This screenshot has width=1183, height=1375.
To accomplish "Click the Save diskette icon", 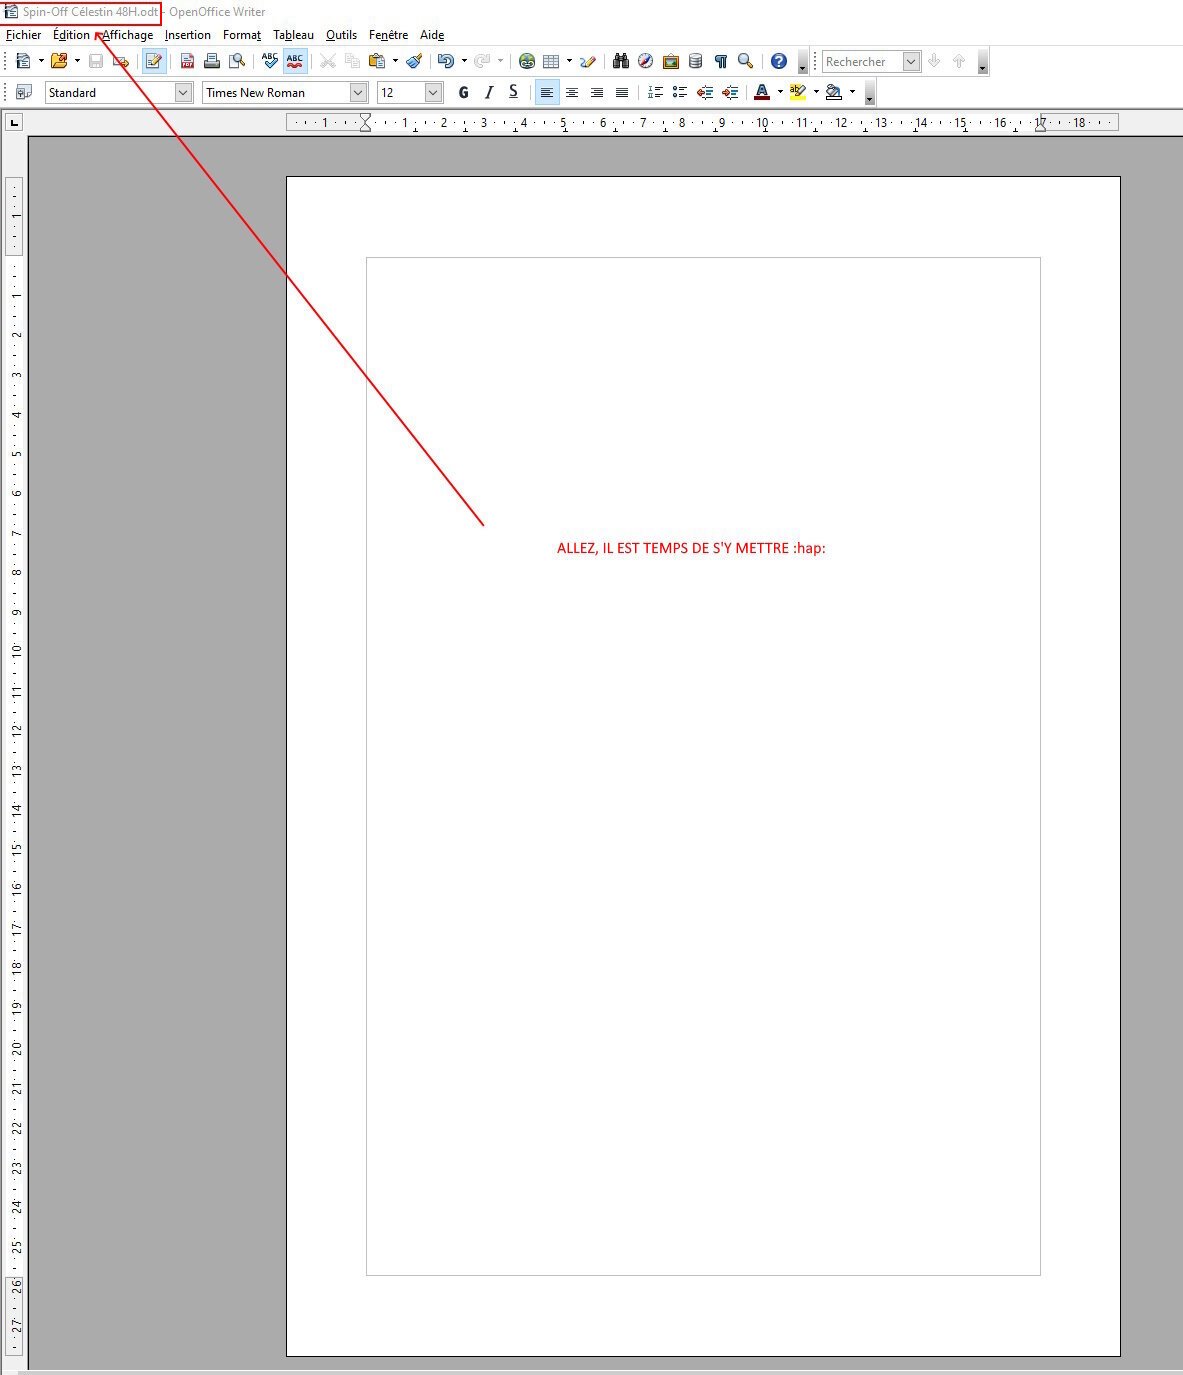I will tap(96, 61).
